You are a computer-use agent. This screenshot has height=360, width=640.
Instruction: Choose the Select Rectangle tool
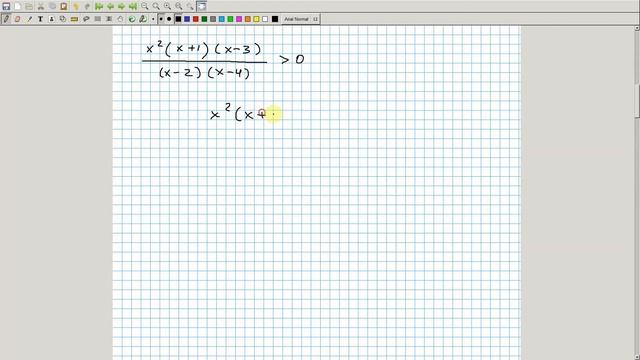click(98, 19)
